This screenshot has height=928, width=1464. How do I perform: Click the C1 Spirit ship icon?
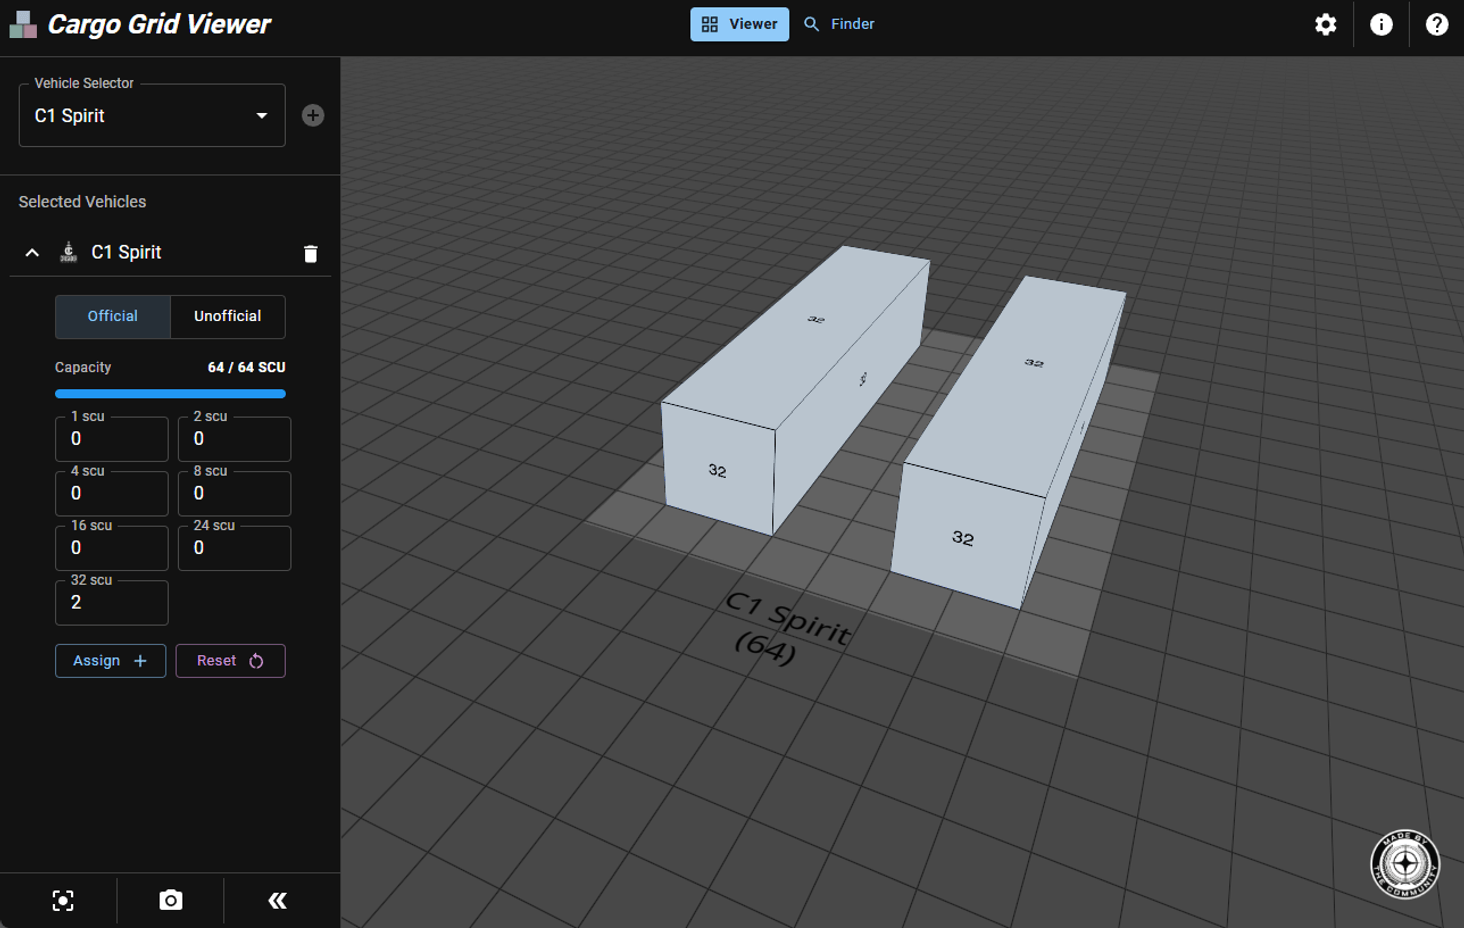(68, 252)
